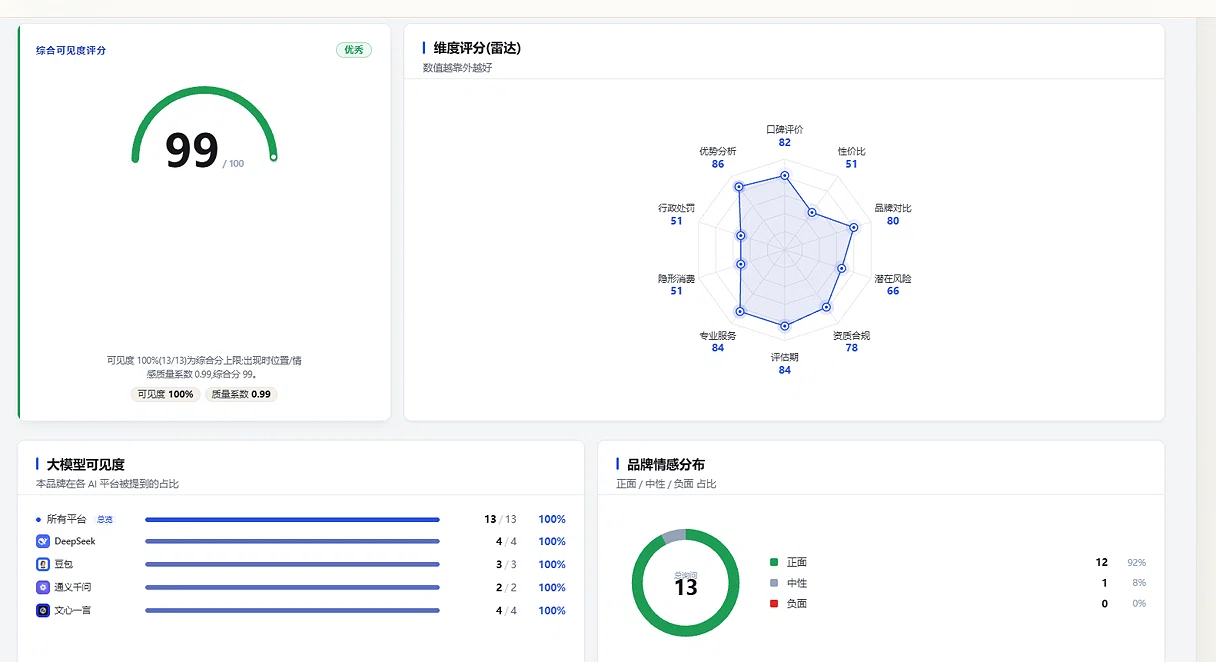Select the 潜在风险 radar data point
The height and width of the screenshot is (662, 1216).
pos(842,268)
